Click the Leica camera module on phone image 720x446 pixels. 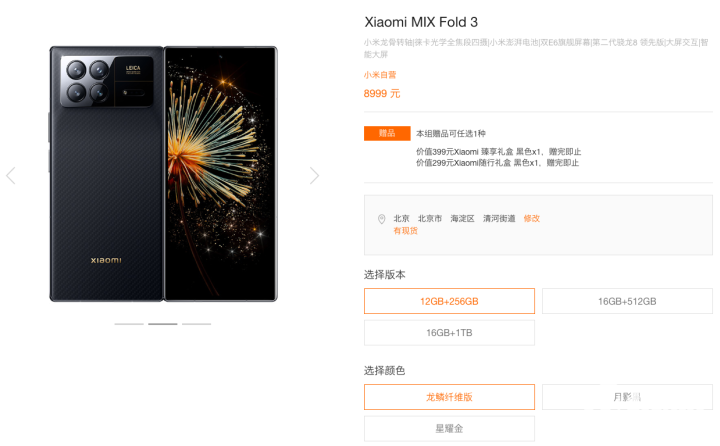[107, 82]
